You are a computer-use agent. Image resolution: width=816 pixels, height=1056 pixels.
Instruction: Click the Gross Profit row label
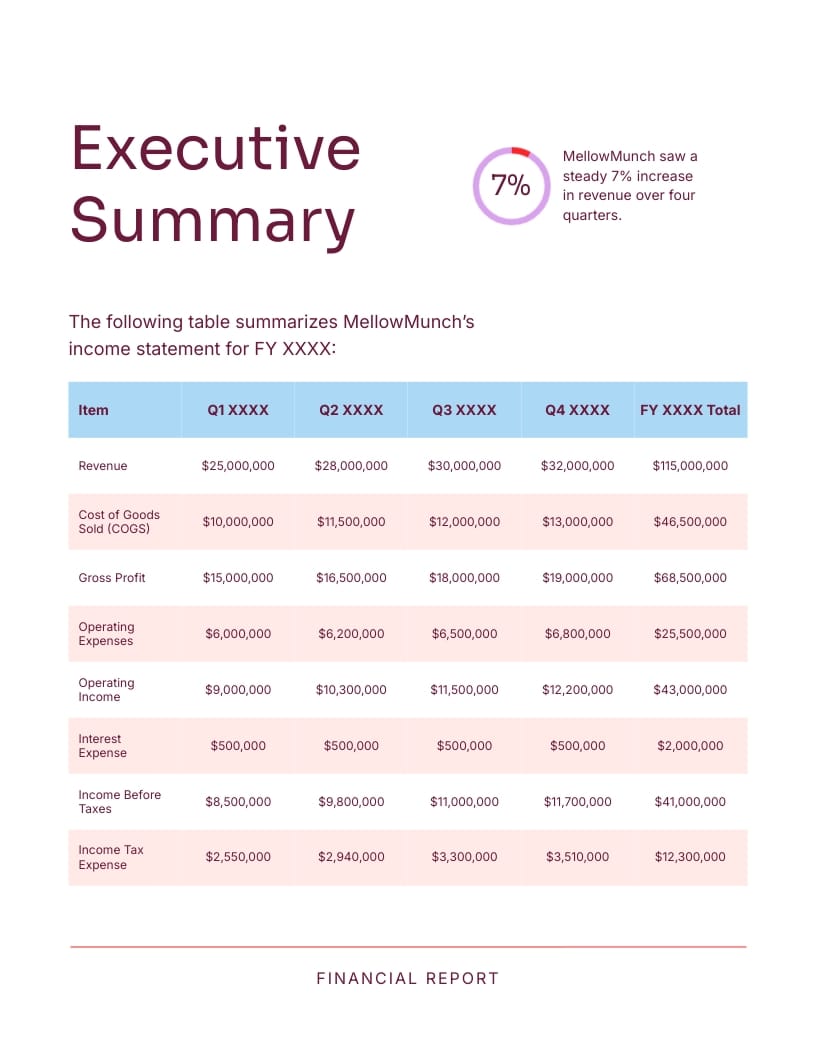point(112,578)
